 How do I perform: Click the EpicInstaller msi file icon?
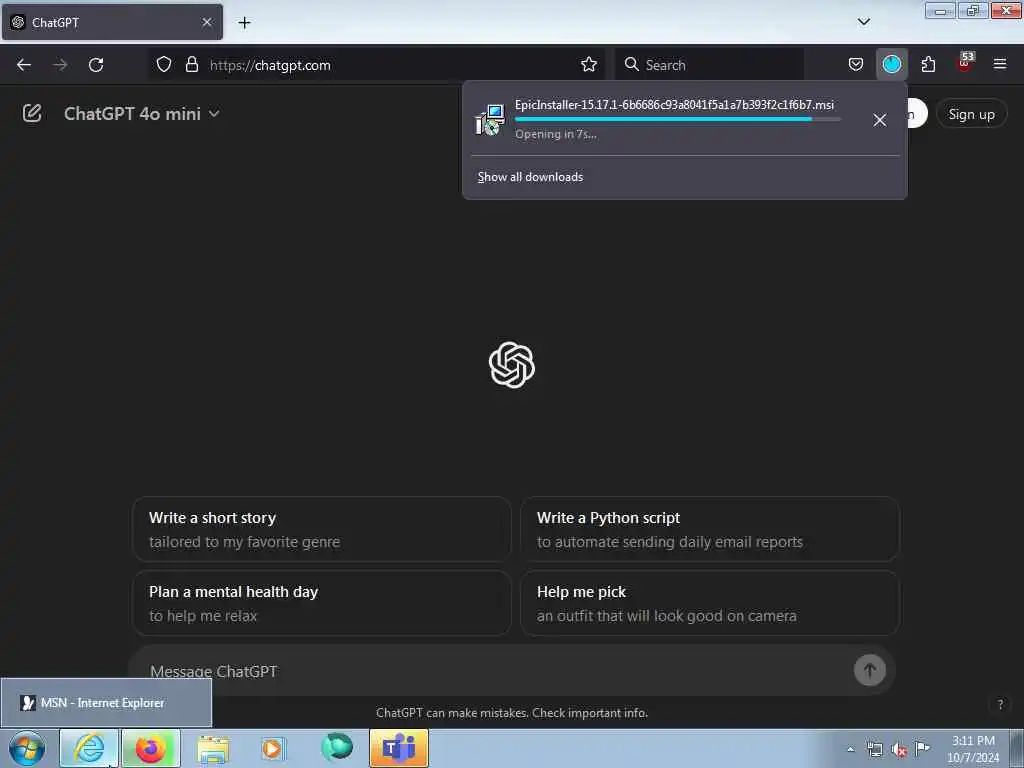490,120
